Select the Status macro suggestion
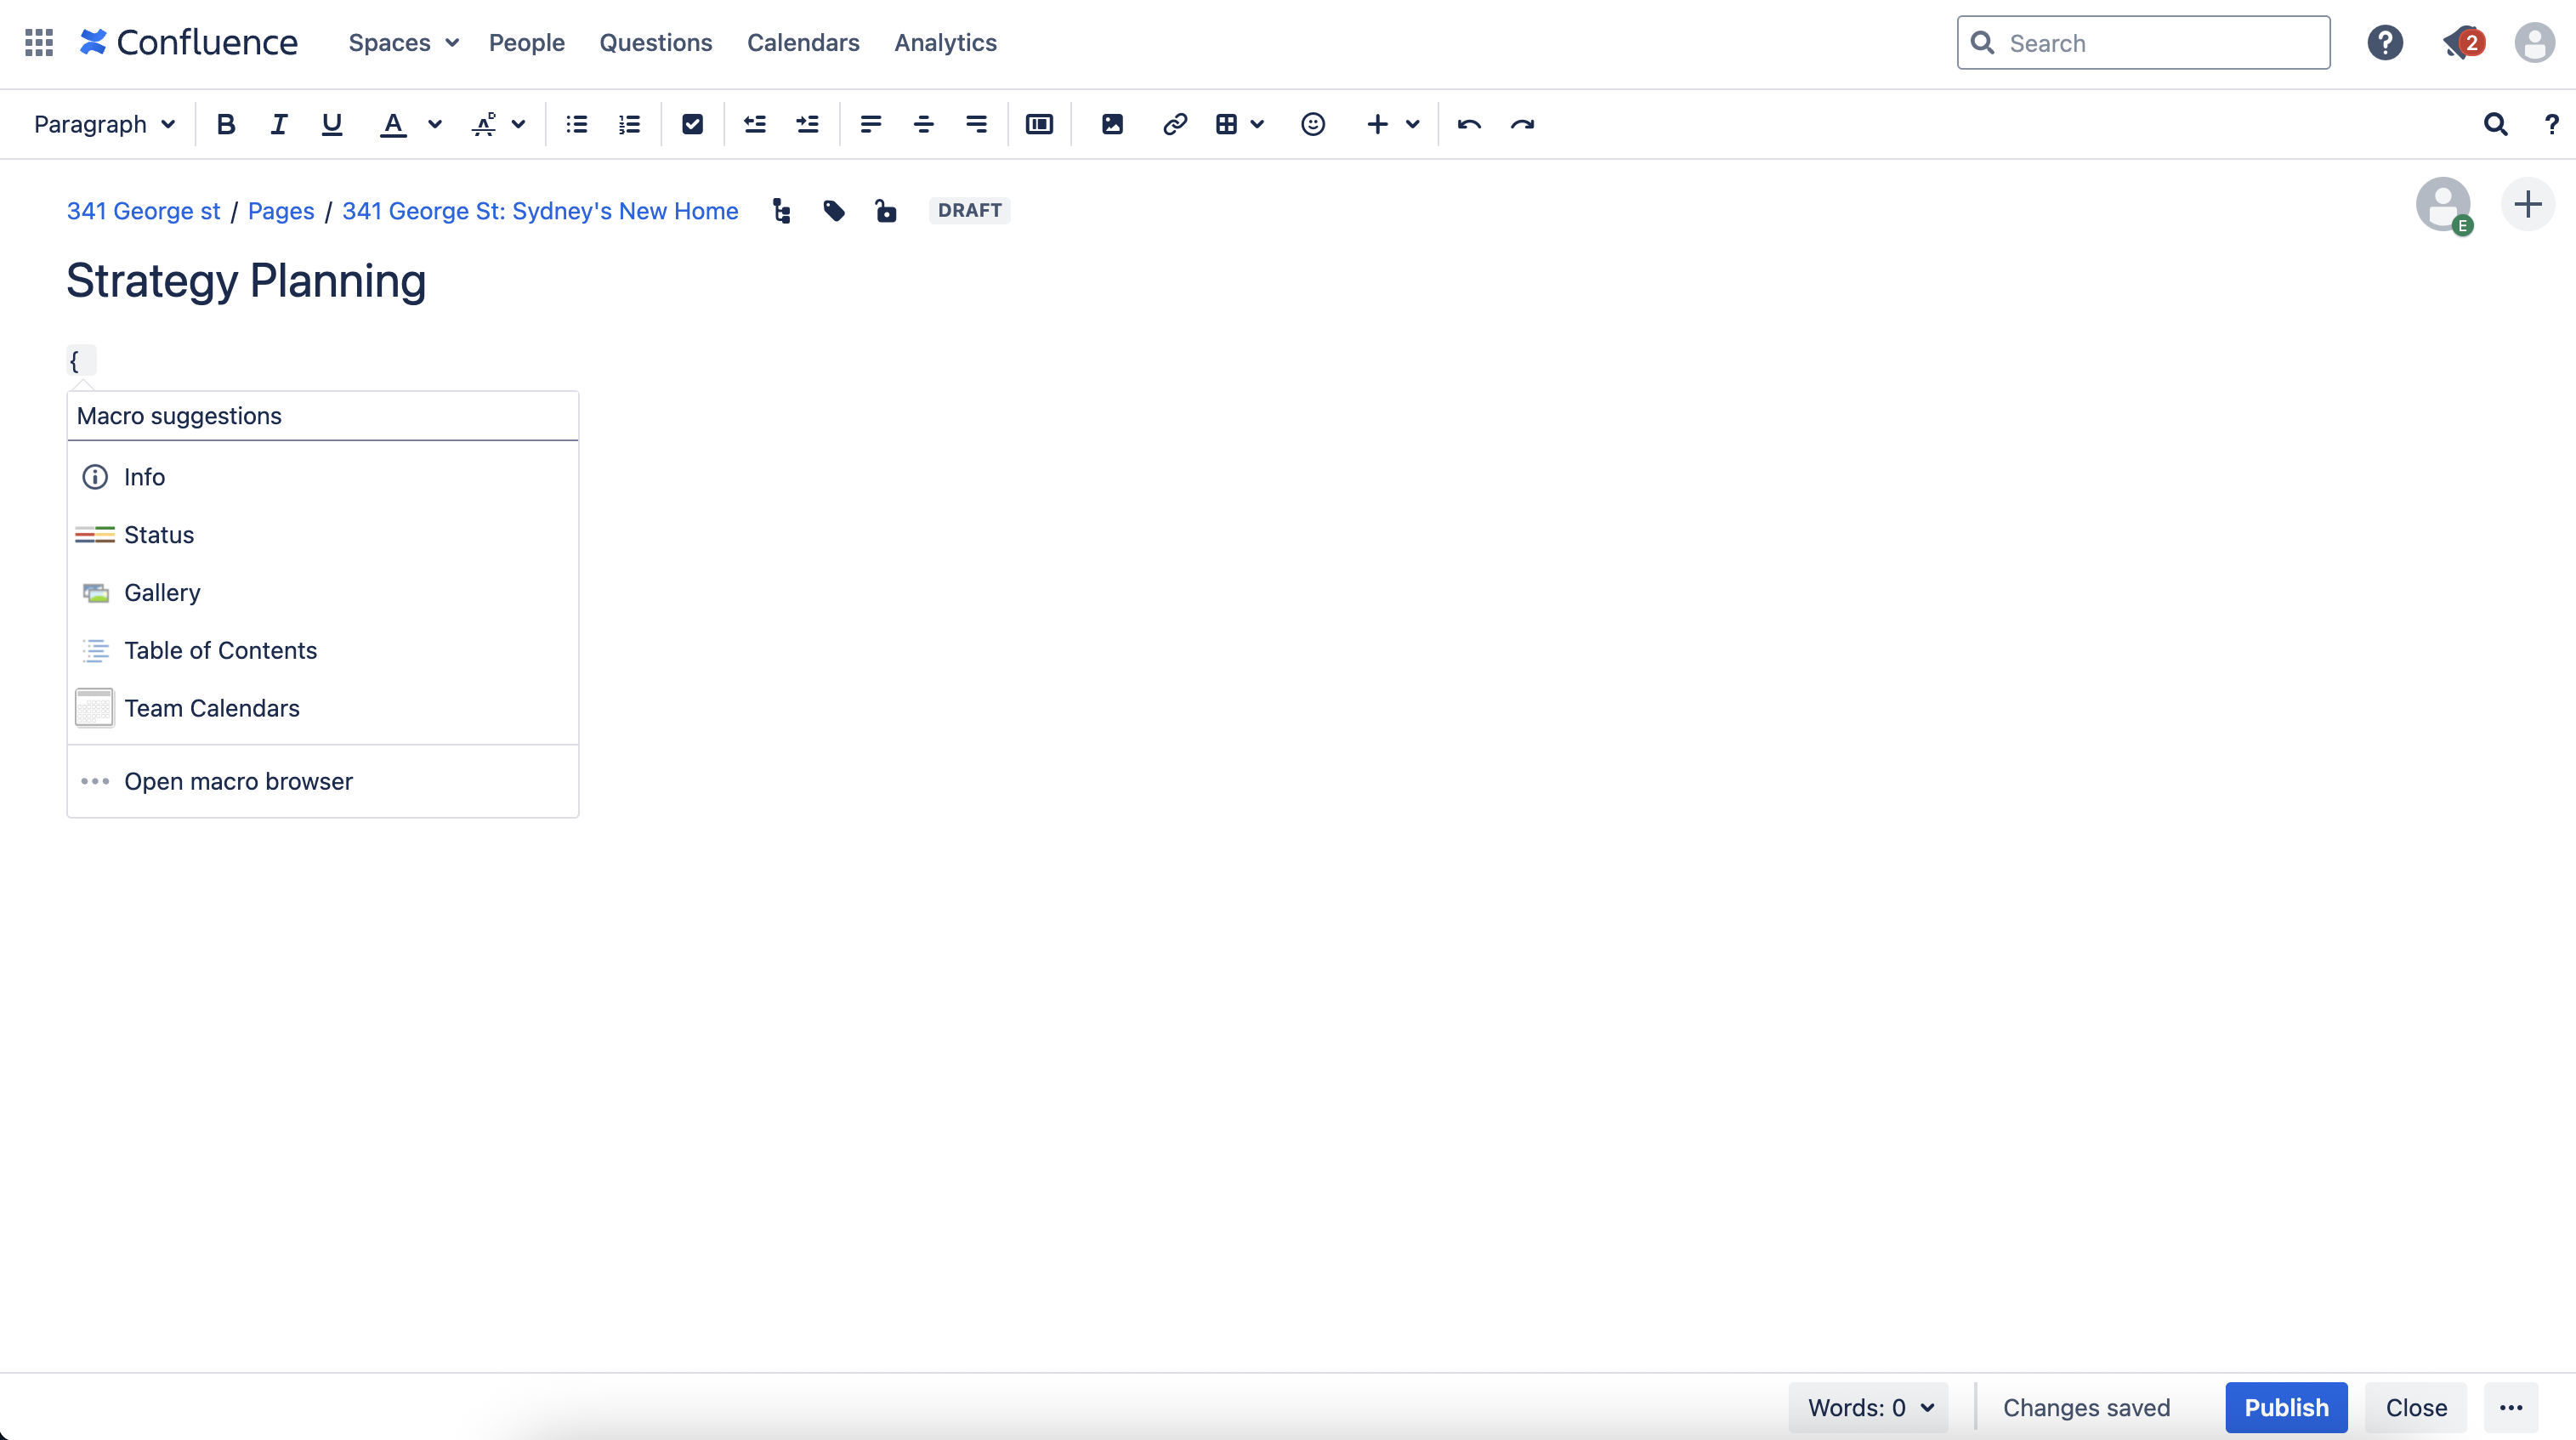 click(x=159, y=535)
